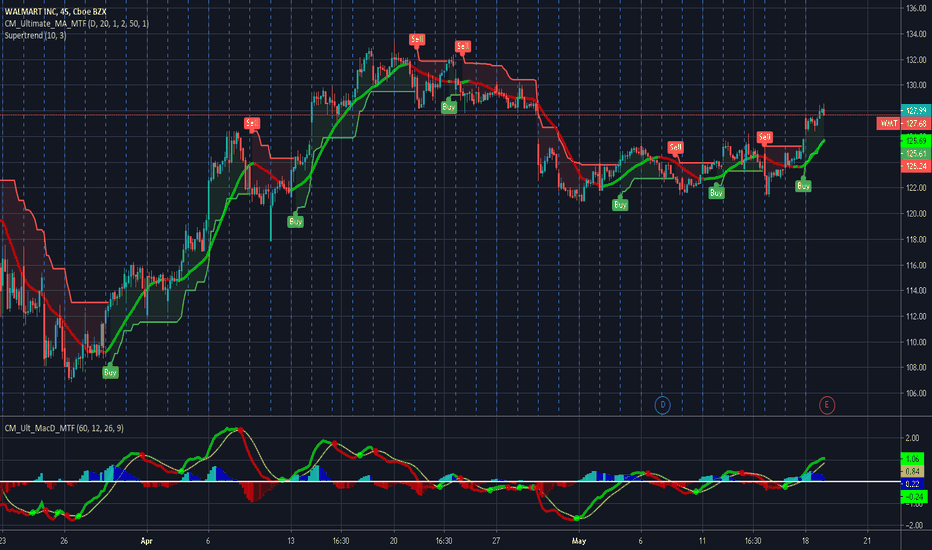Click the '26' date on time axis

64,540
